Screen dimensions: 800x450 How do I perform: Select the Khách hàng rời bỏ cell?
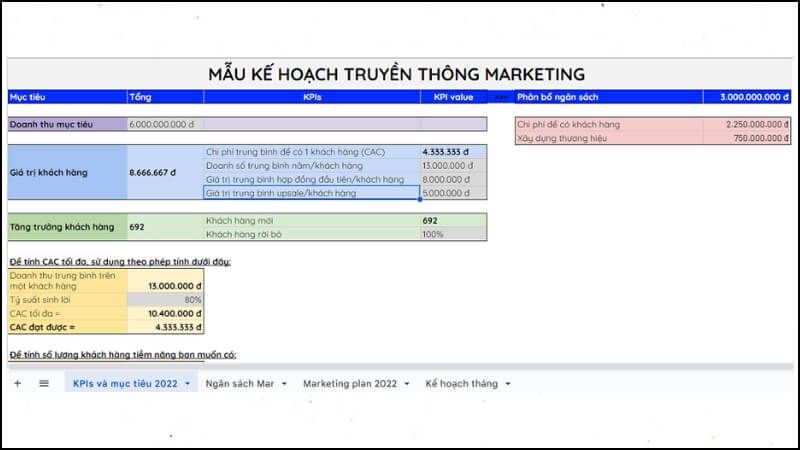coord(312,234)
